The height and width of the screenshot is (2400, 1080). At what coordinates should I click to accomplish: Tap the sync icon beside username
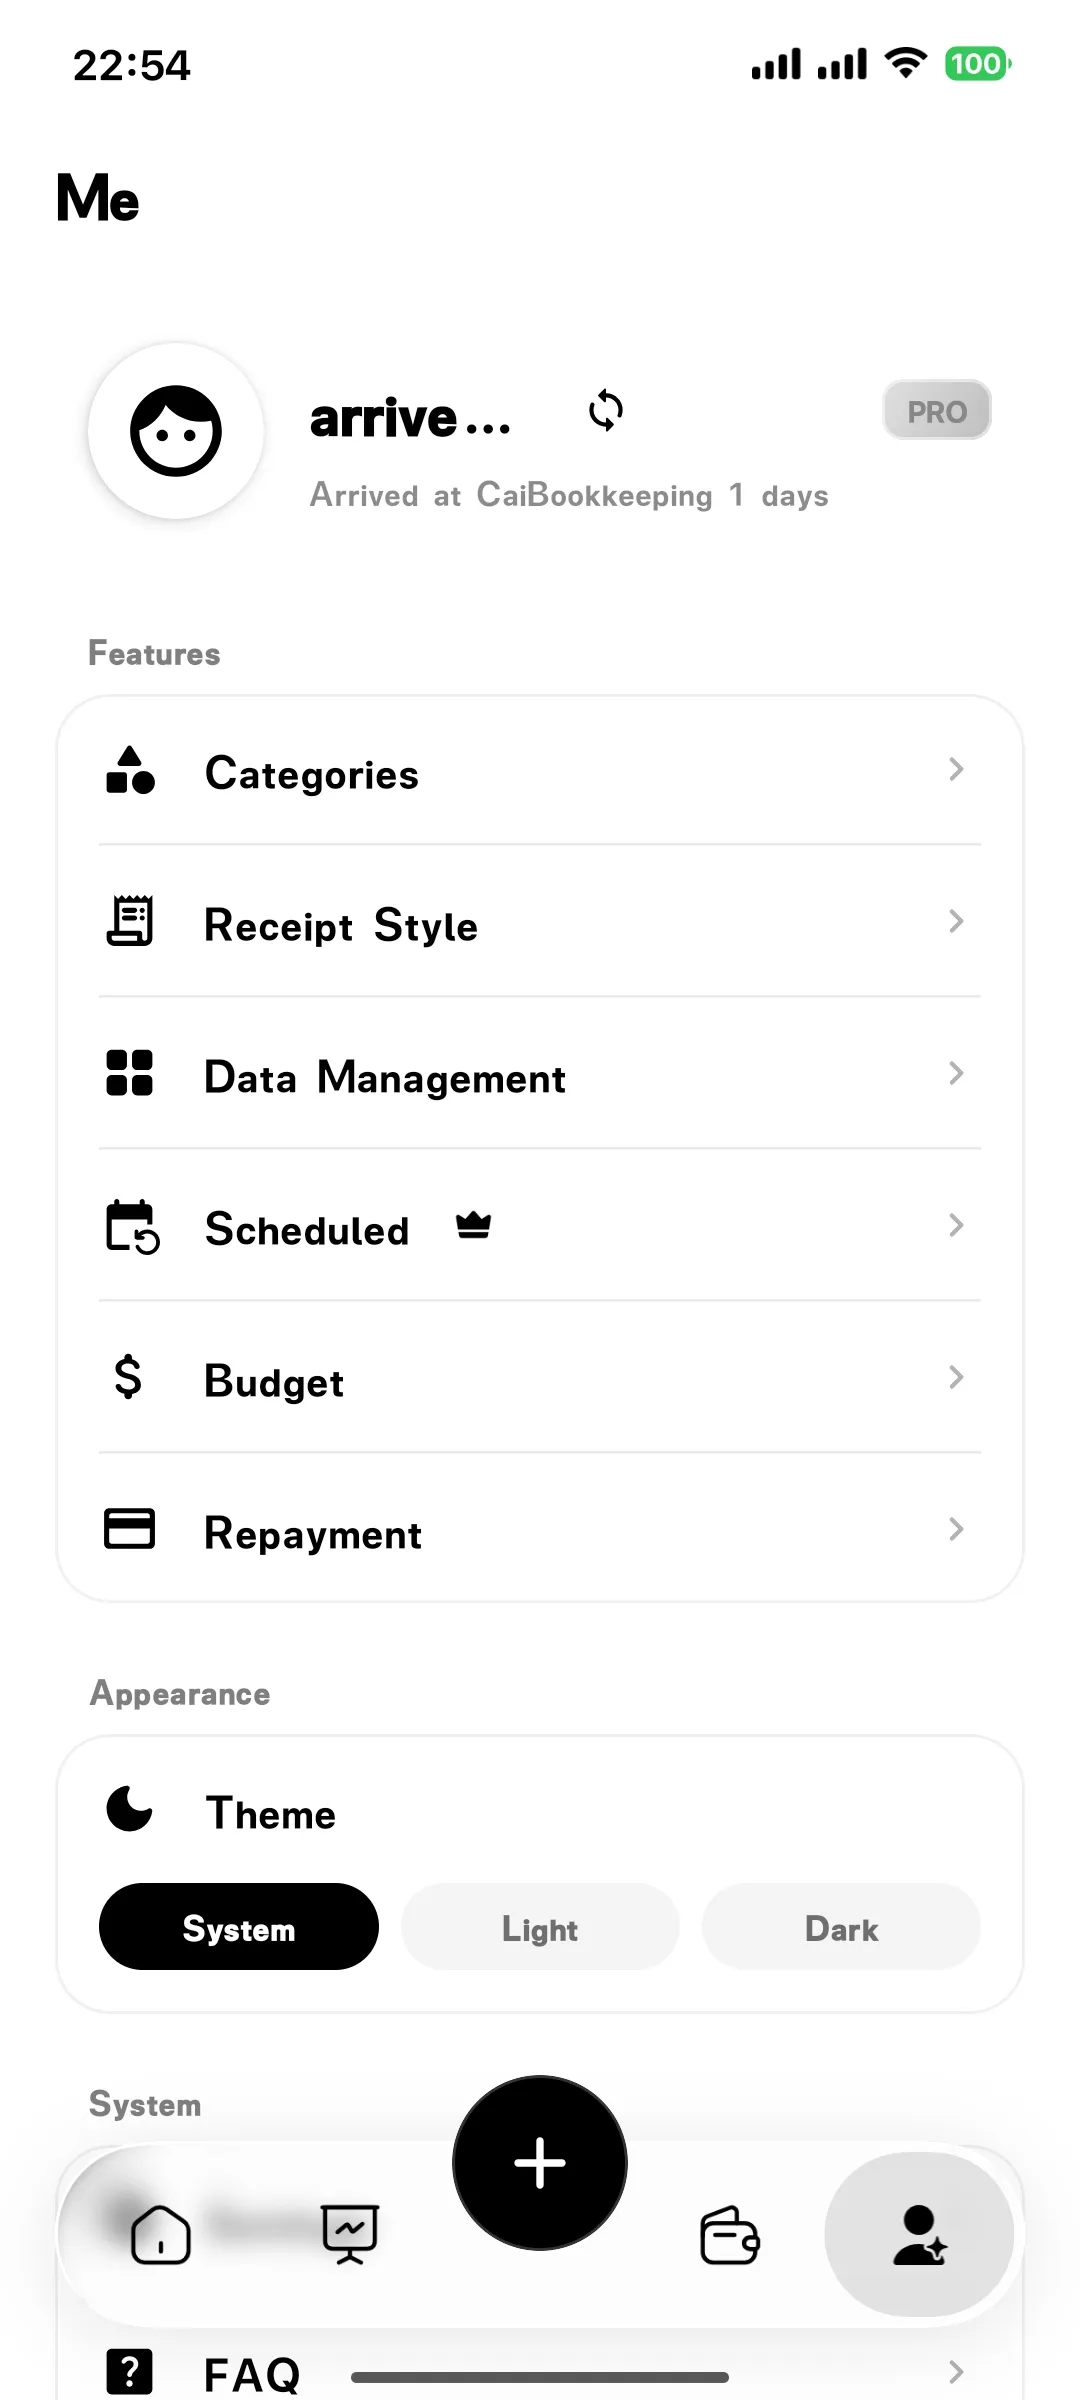pos(606,411)
